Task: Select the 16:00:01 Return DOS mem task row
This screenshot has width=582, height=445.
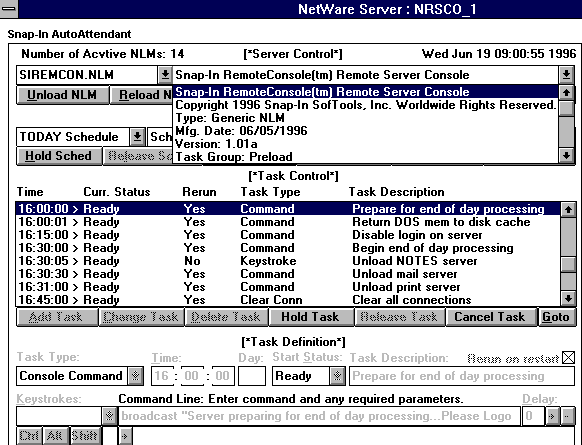Action: [x=288, y=222]
